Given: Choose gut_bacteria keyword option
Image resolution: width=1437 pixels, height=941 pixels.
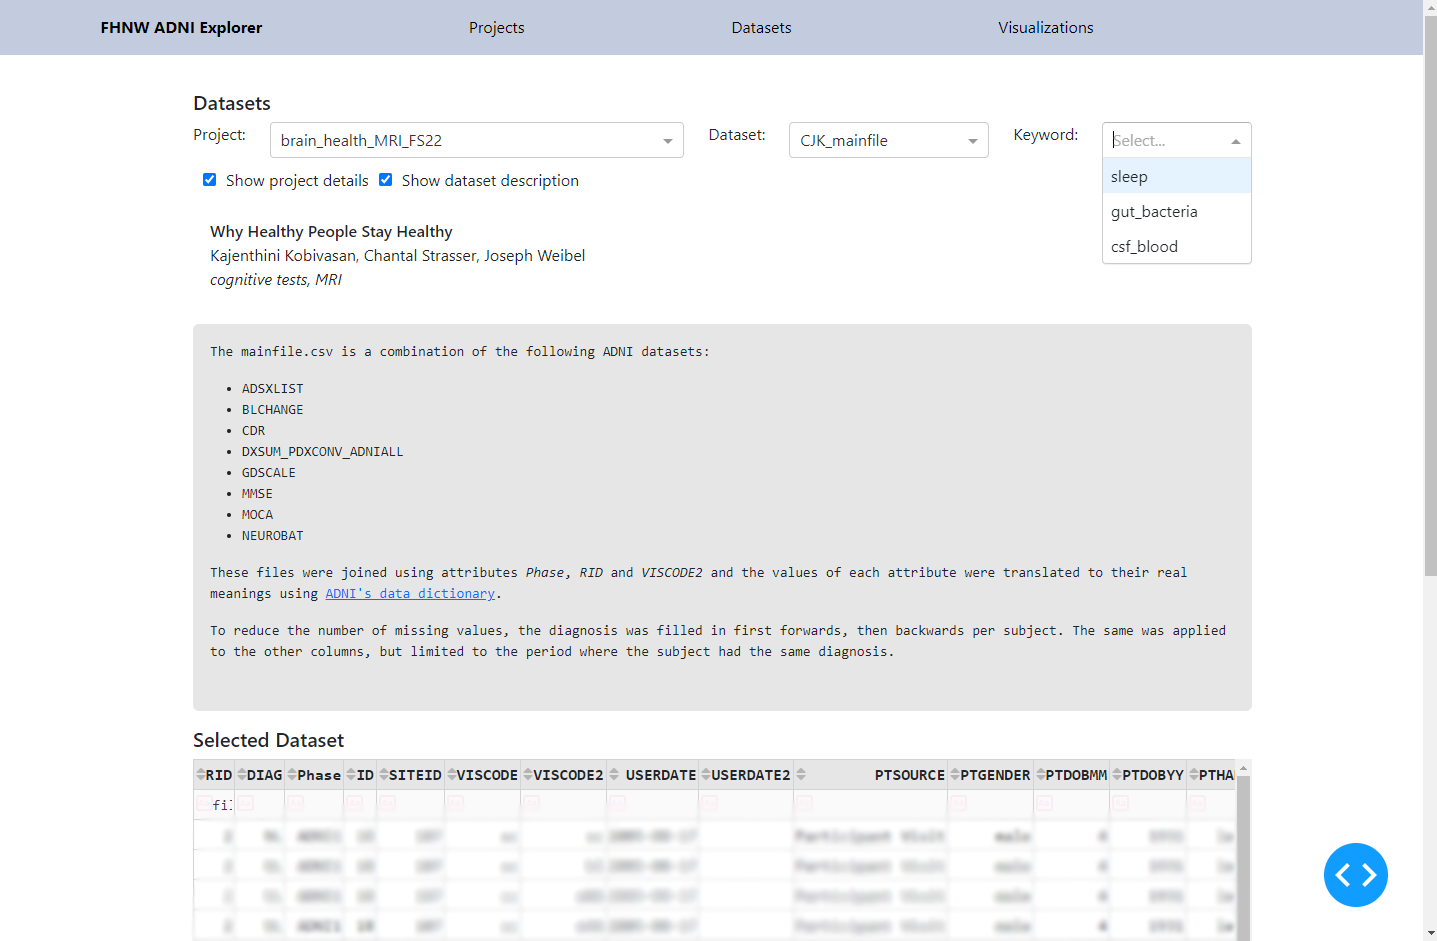Looking at the screenshot, I should pos(1177,211).
